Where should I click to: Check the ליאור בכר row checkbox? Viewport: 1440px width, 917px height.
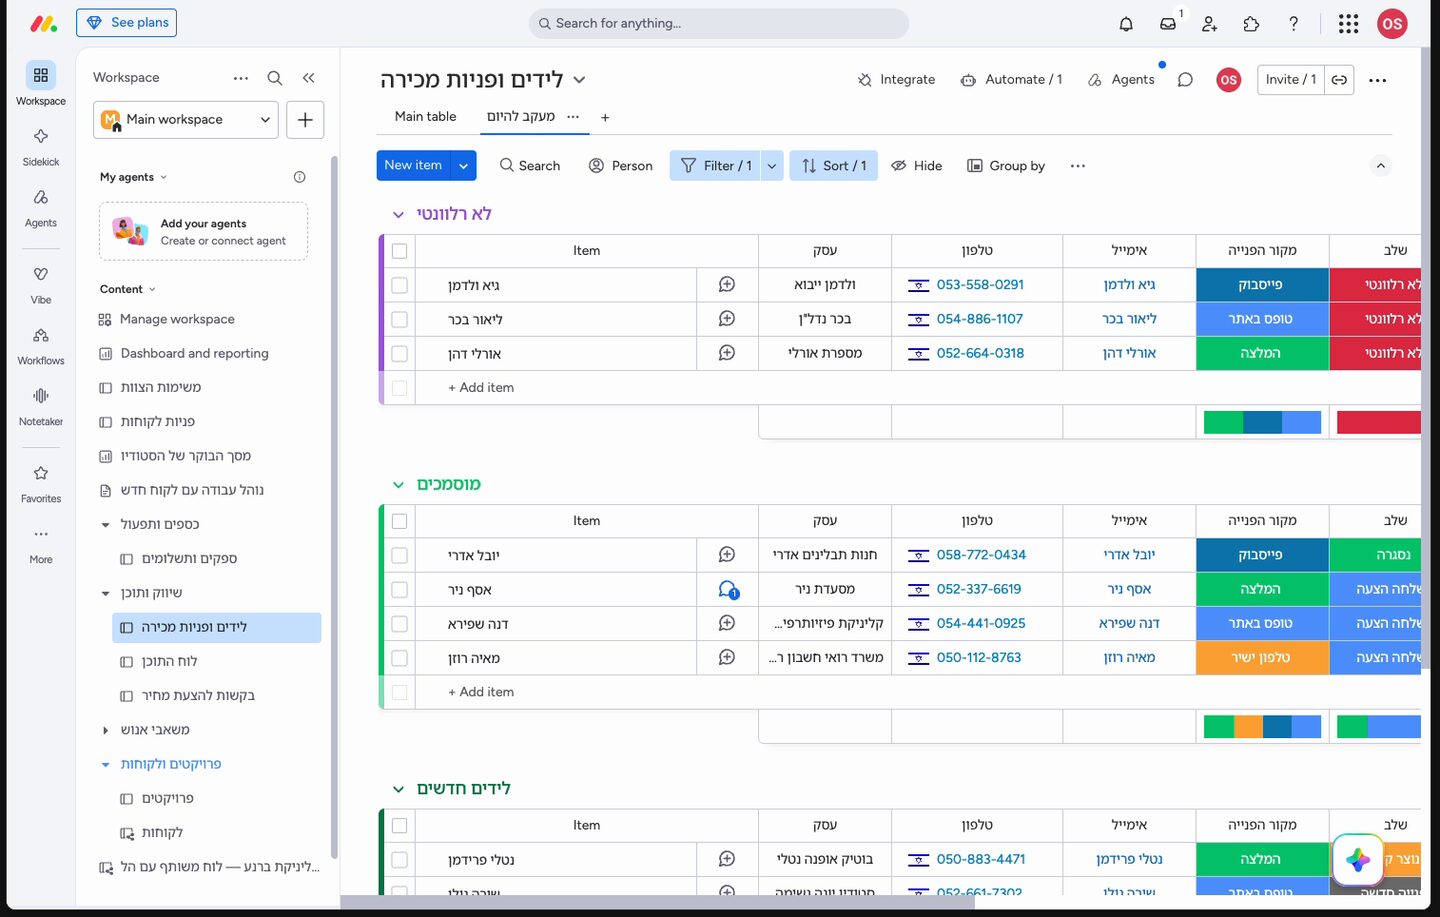tap(399, 320)
